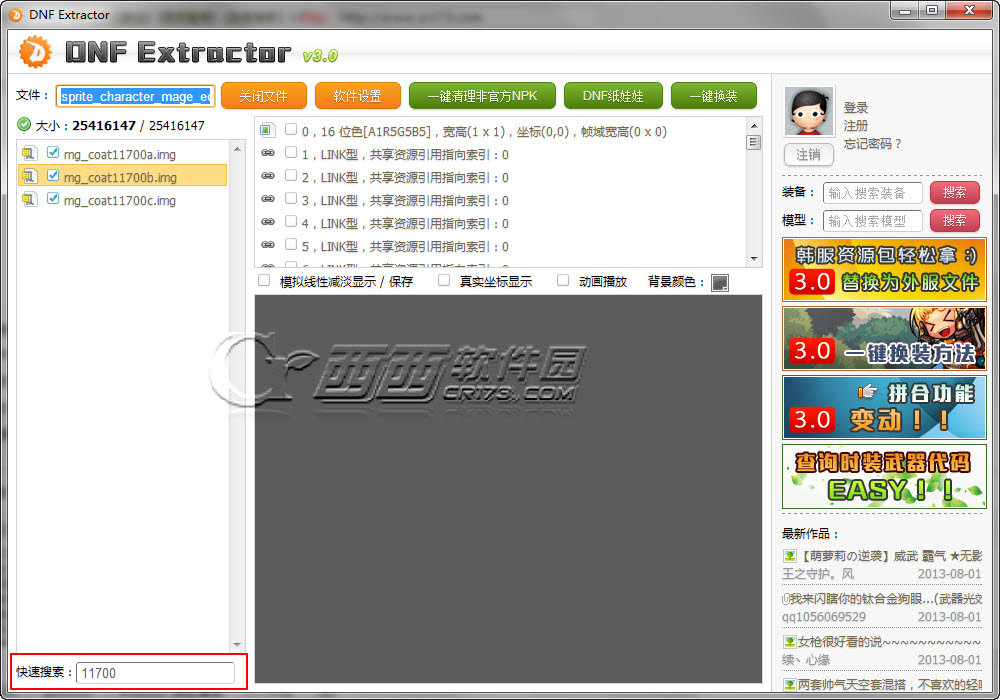Enable 动画播放 checkbox
This screenshot has width=1000, height=700.
pyautogui.click(x=562, y=281)
